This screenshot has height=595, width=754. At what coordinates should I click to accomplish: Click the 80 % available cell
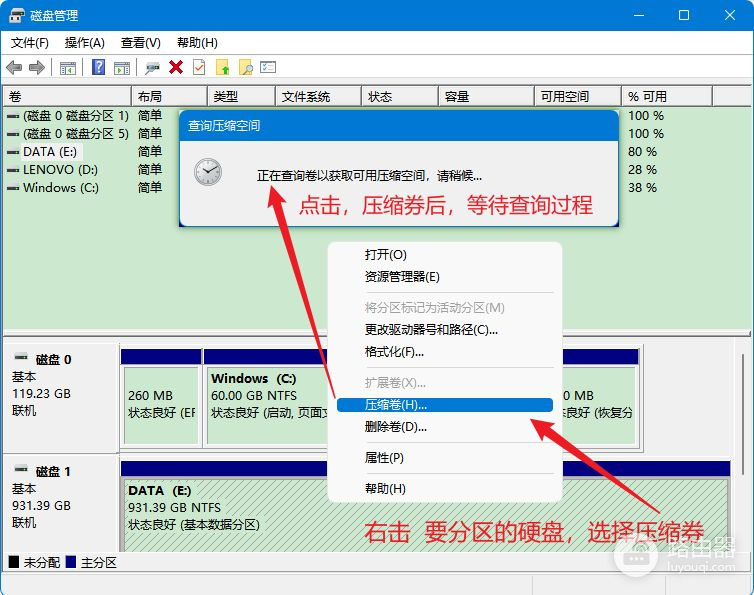[x=642, y=152]
